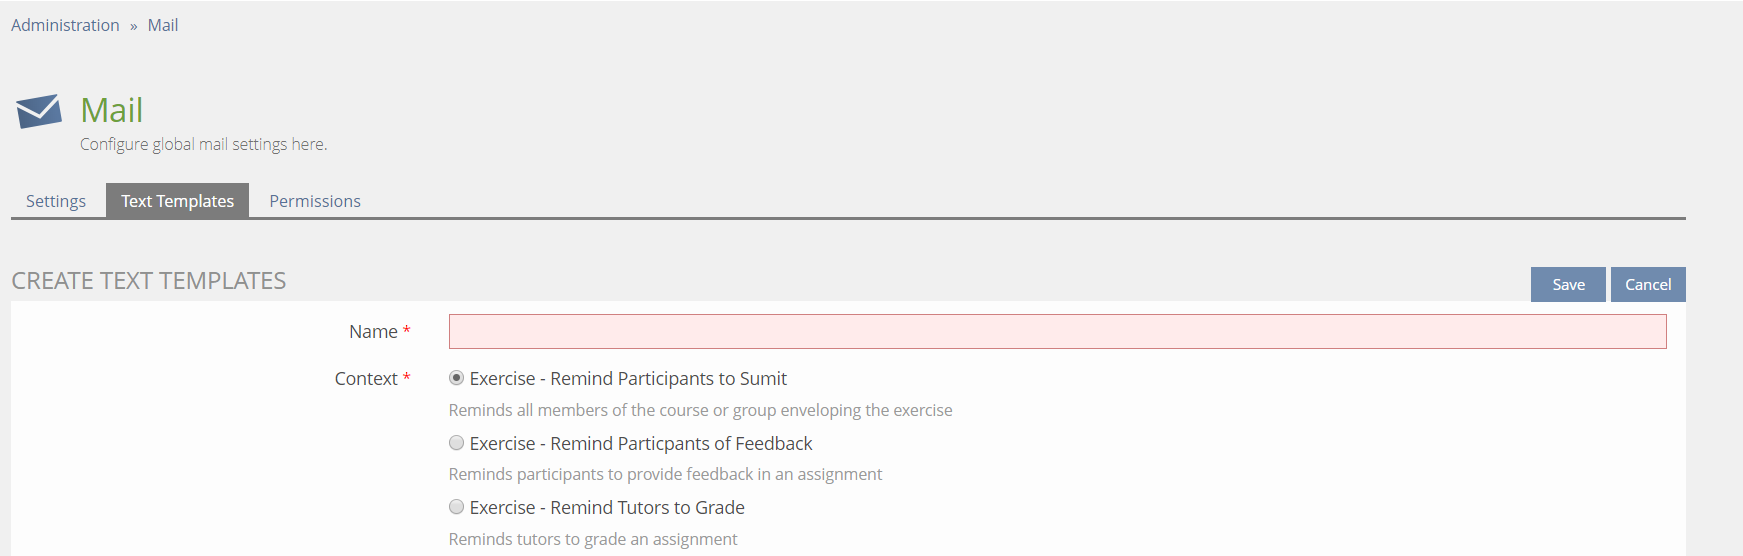Focus the Name input field
Screen dimensions: 1743x556
[1057, 332]
